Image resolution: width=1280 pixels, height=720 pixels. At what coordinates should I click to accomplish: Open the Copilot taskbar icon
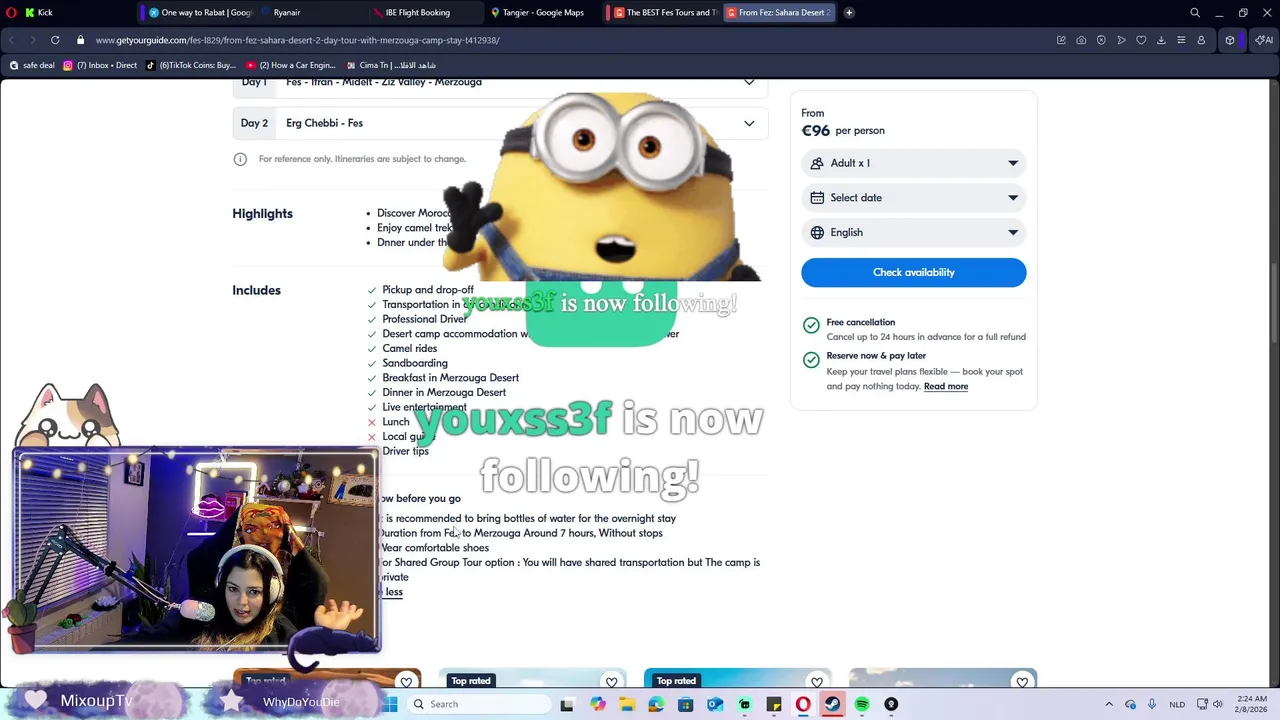pos(597,704)
